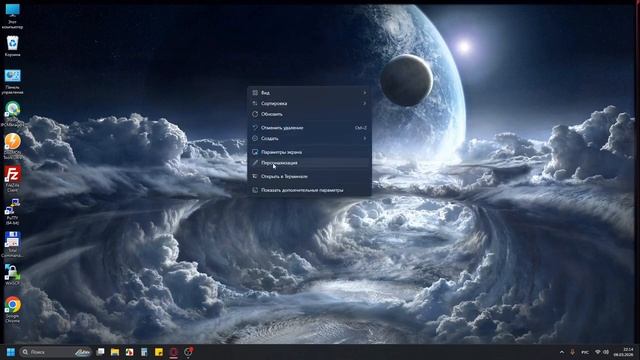The width and height of the screenshot is (640, 360).
Task: Open the clock and date in the taskbar
Action: [x=624, y=352]
